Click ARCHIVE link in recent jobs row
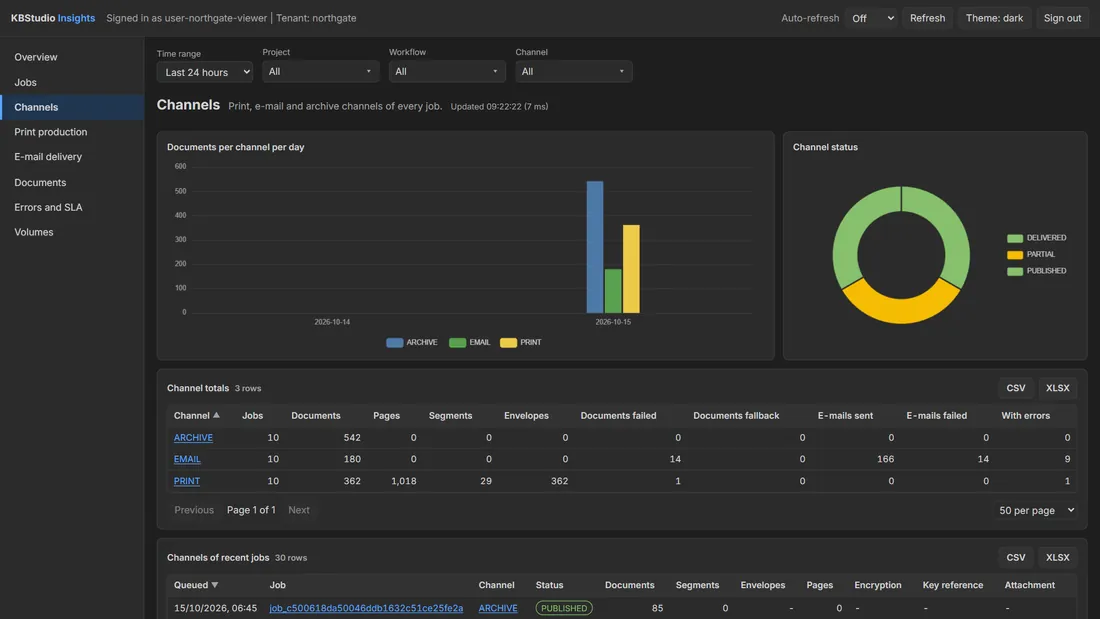Image resolution: width=1100 pixels, height=619 pixels. 498,608
